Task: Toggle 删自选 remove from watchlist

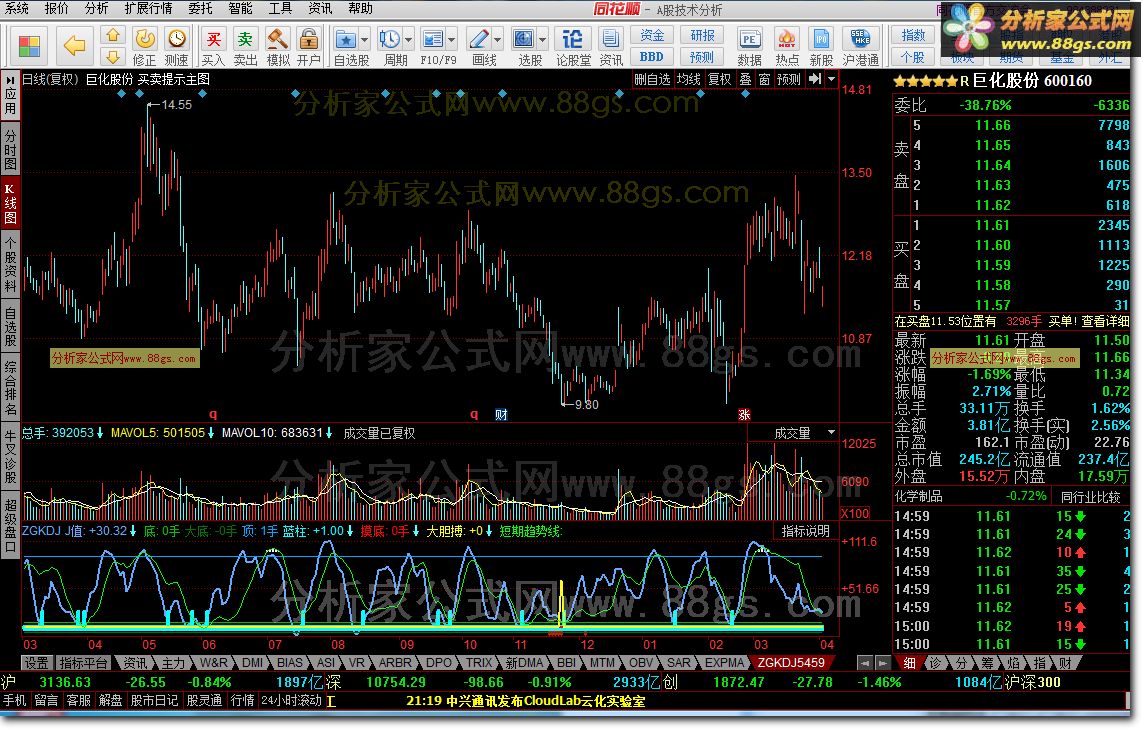Action: (652, 79)
